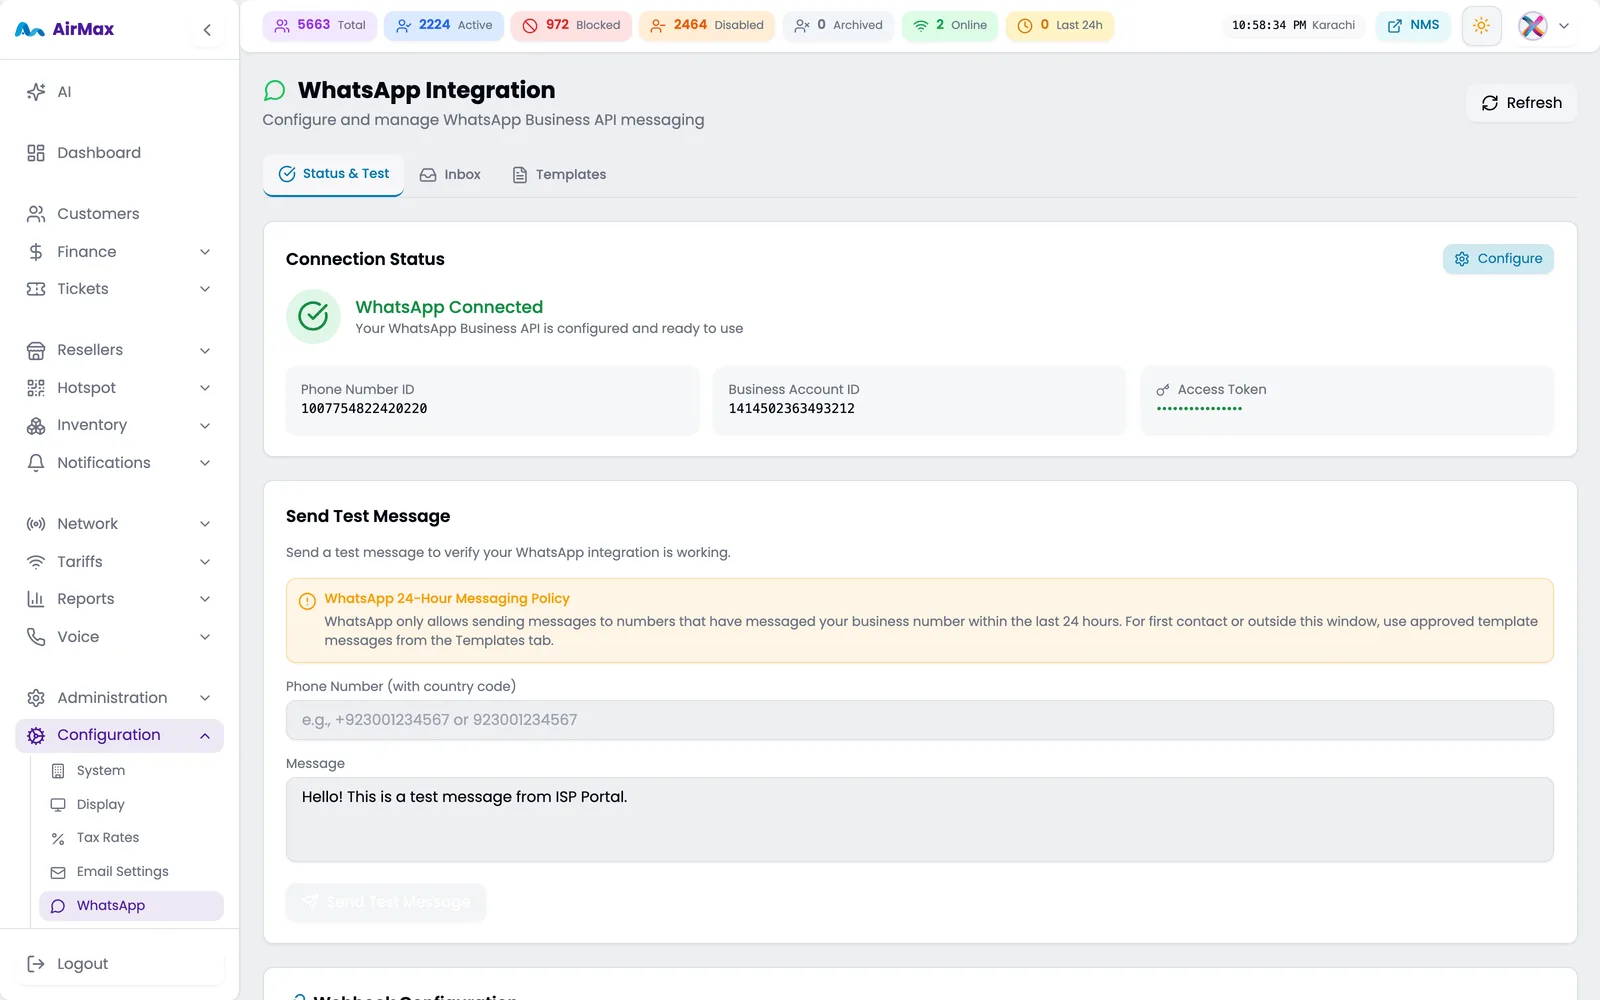The width and height of the screenshot is (1600, 1000).
Task: Click the info icon in messaging policy notice
Action: (307, 601)
